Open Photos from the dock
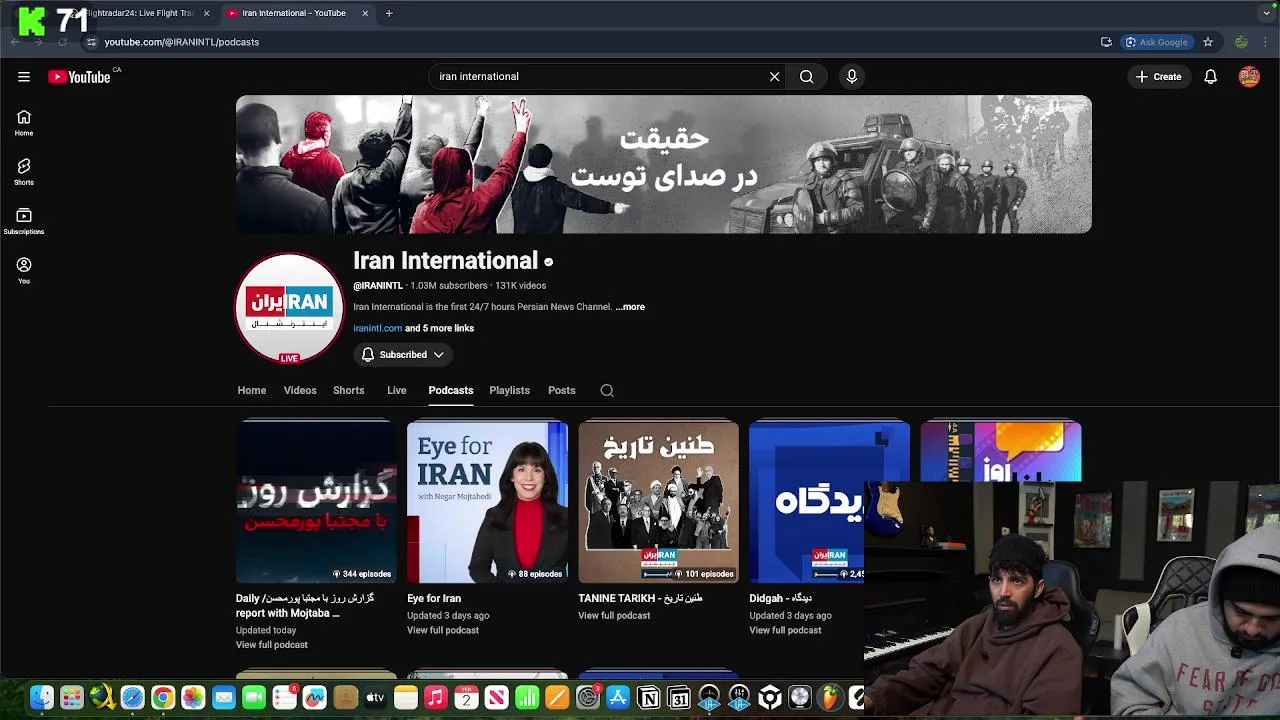This screenshot has height=720, width=1280. tap(193, 698)
